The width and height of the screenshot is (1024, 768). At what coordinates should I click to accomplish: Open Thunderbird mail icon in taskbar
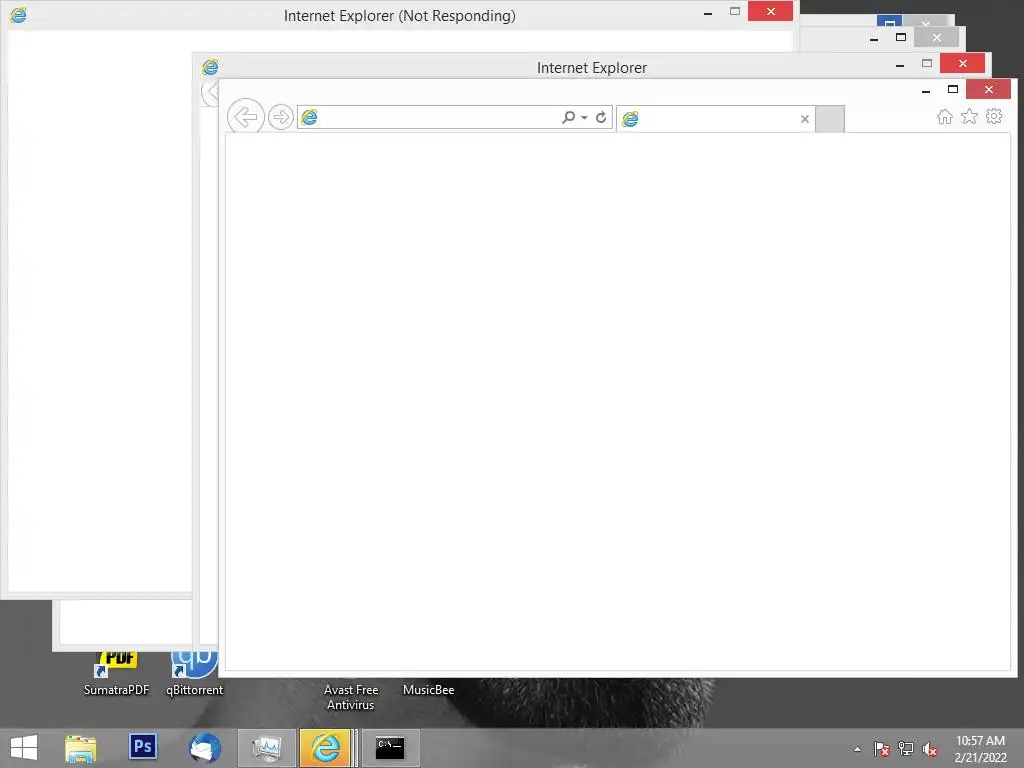coord(205,748)
